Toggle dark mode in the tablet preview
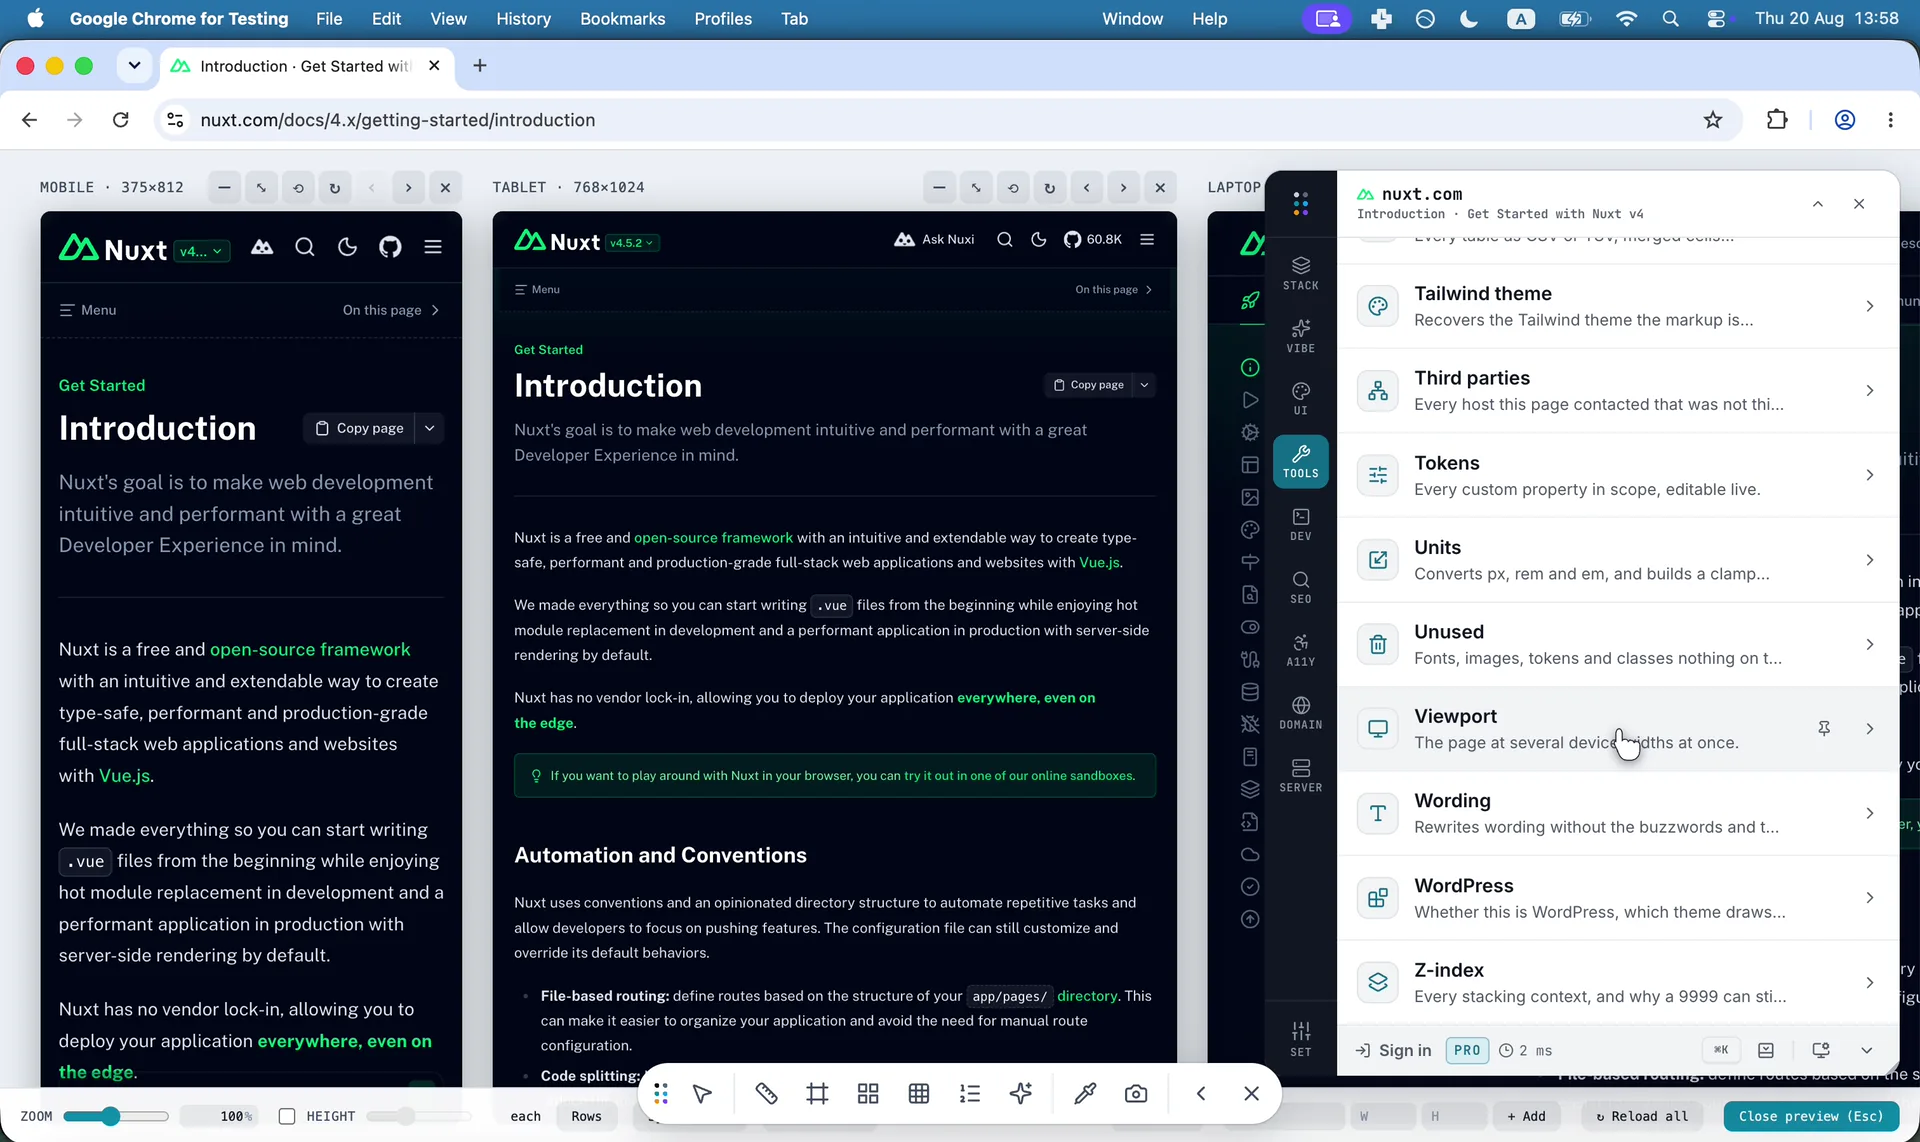The height and width of the screenshot is (1142, 1920). pos(1039,240)
